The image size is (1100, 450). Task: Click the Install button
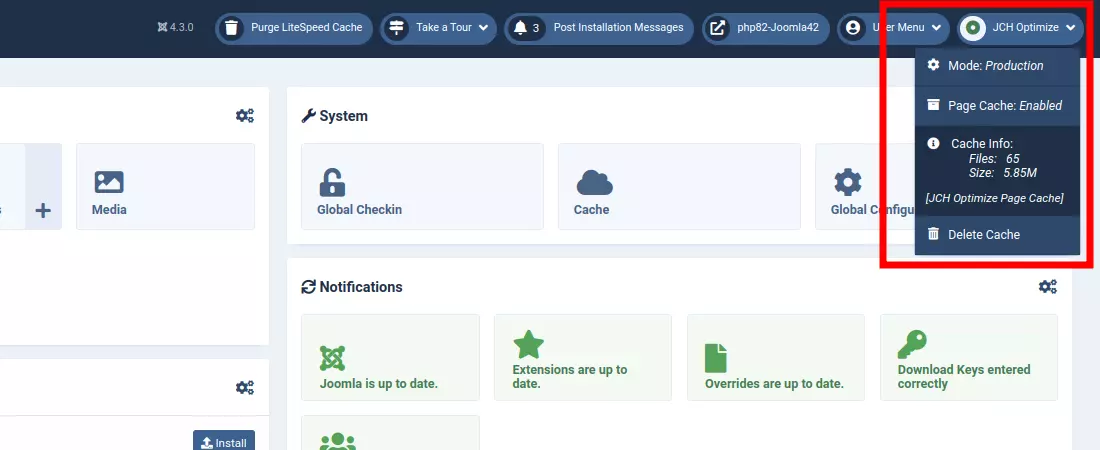click(224, 441)
